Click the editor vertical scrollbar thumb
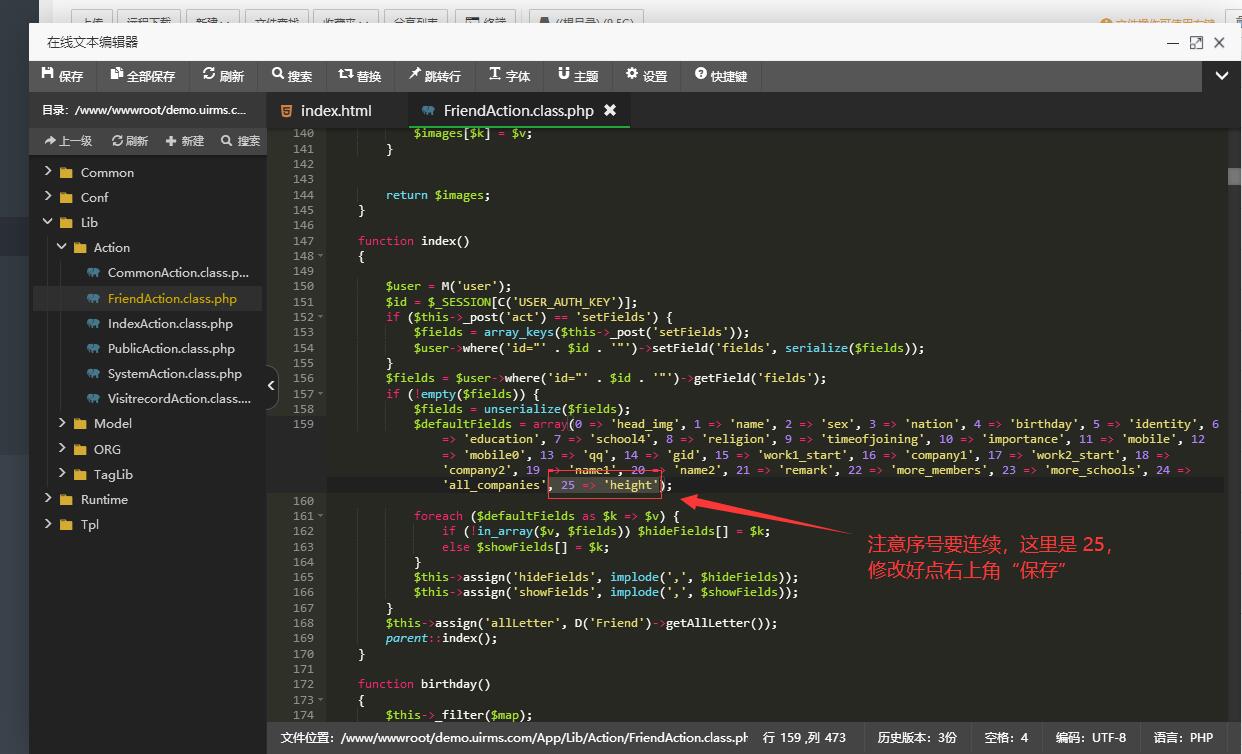 [1235, 176]
